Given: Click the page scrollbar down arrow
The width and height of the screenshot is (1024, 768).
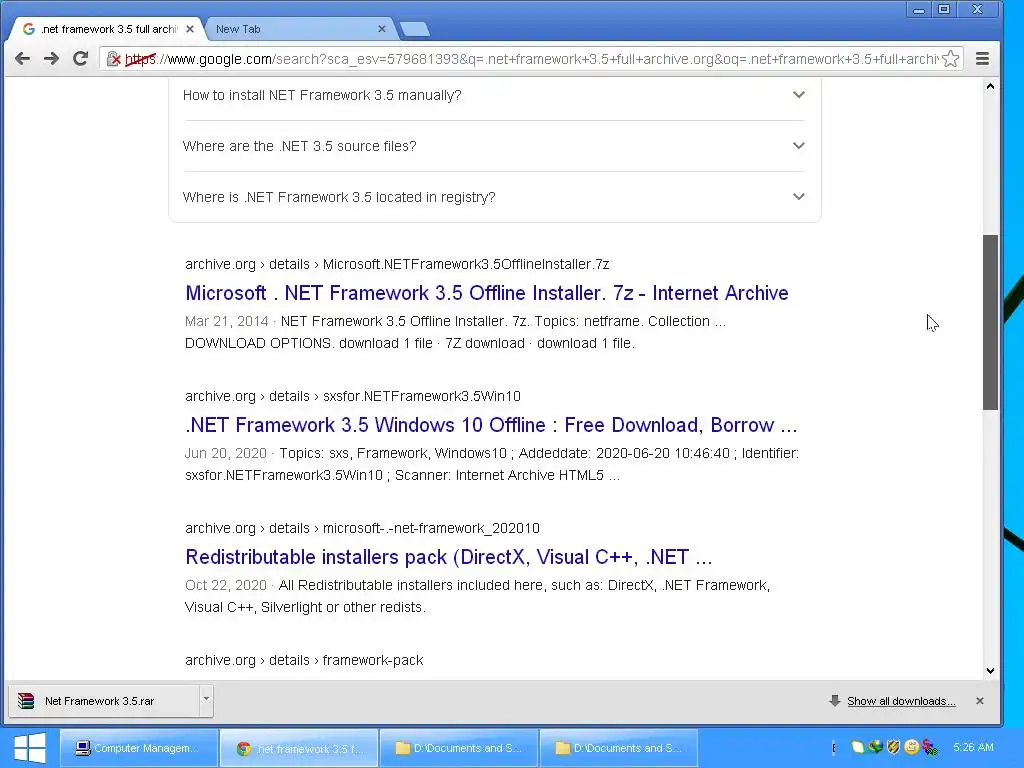Looking at the screenshot, I should 991,670.
